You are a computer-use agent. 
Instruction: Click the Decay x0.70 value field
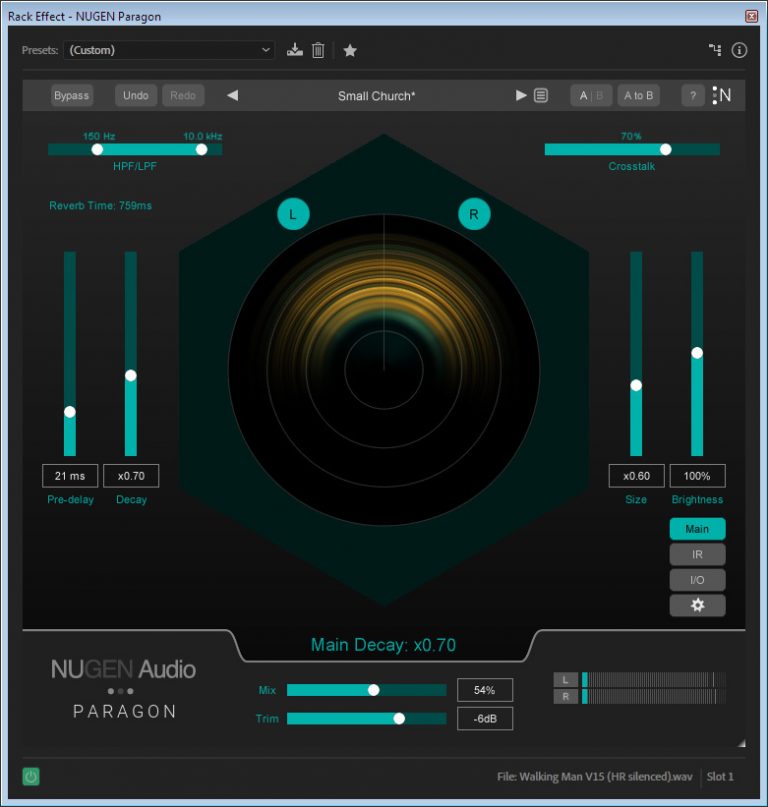tap(131, 476)
